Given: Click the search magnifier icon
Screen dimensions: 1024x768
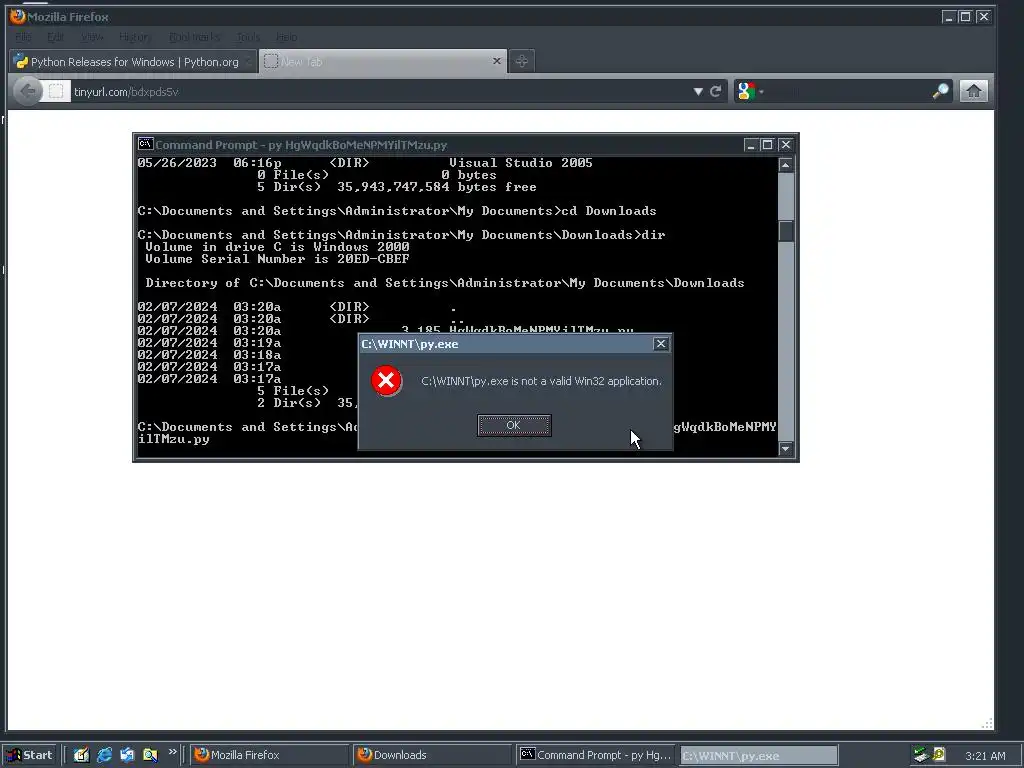Looking at the screenshot, I should click(x=940, y=91).
